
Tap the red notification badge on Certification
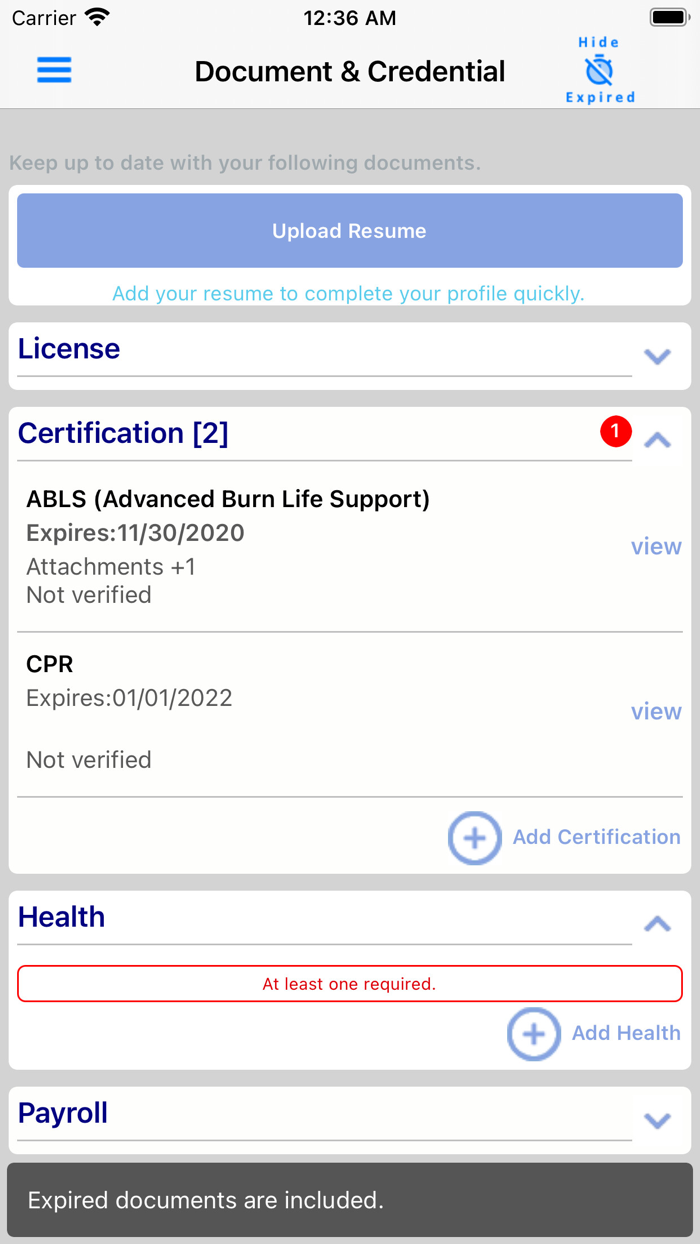616,432
